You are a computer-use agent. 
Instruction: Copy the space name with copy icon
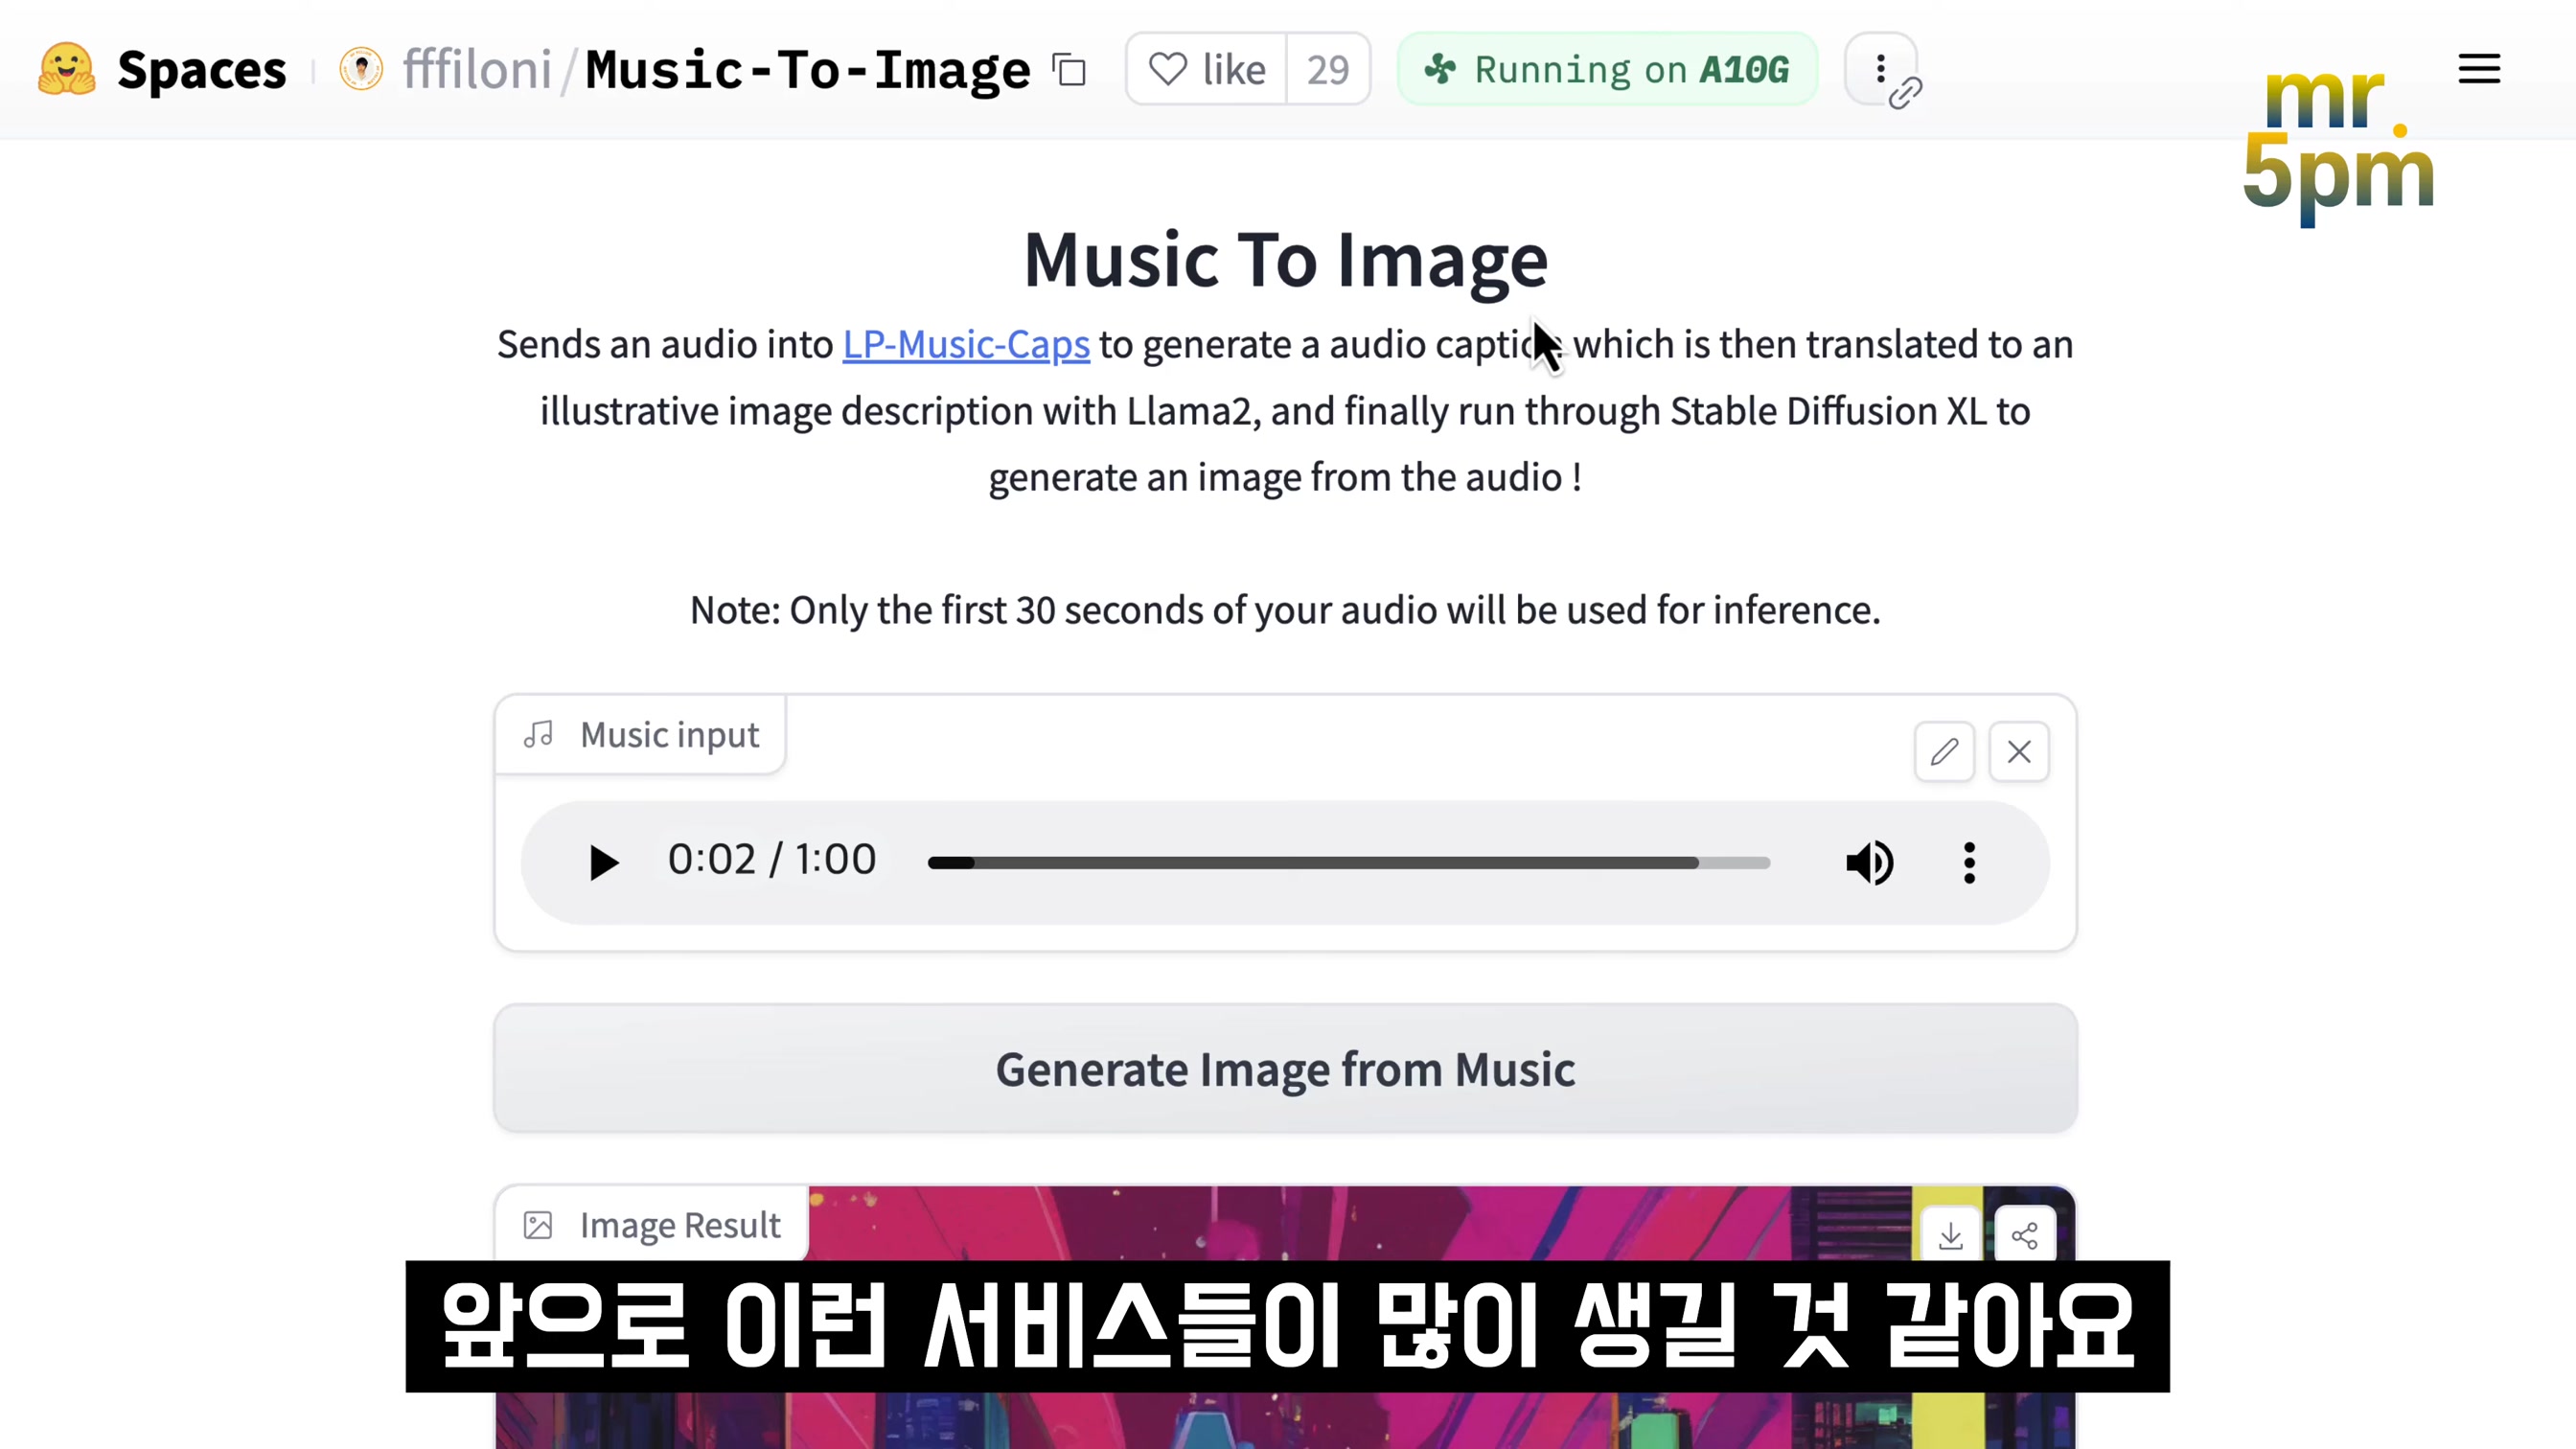coord(1069,70)
